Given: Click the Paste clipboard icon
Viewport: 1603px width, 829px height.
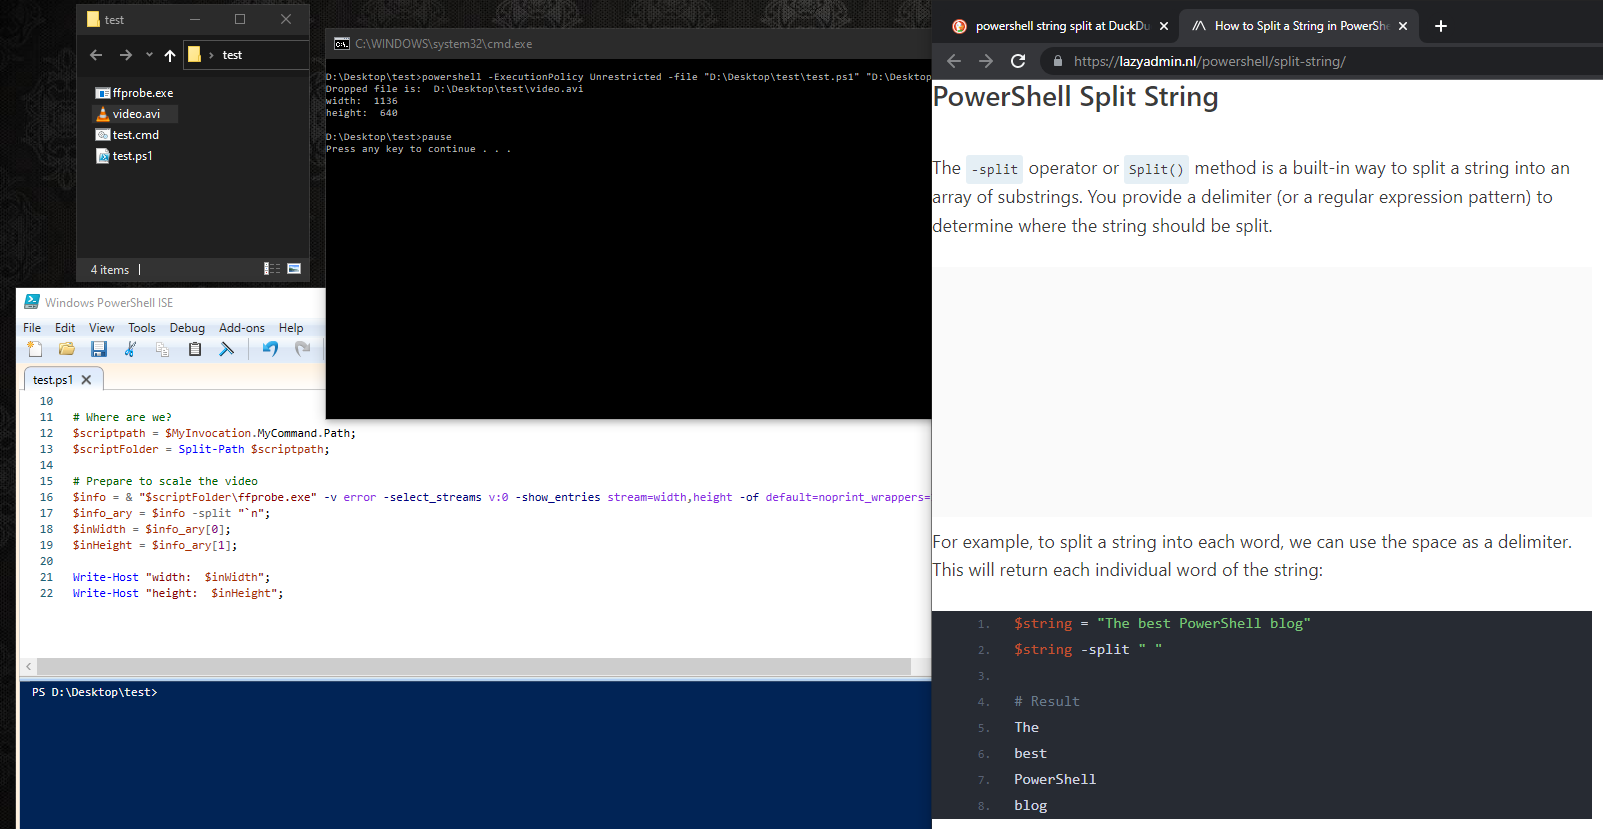Looking at the screenshot, I should click(195, 349).
